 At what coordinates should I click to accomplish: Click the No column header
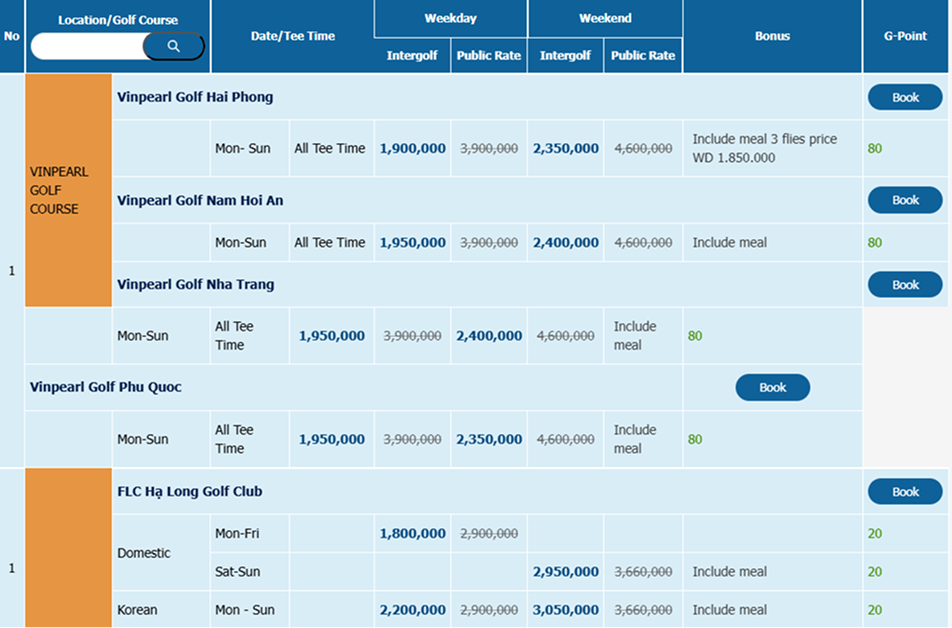pyautogui.click(x=12, y=36)
